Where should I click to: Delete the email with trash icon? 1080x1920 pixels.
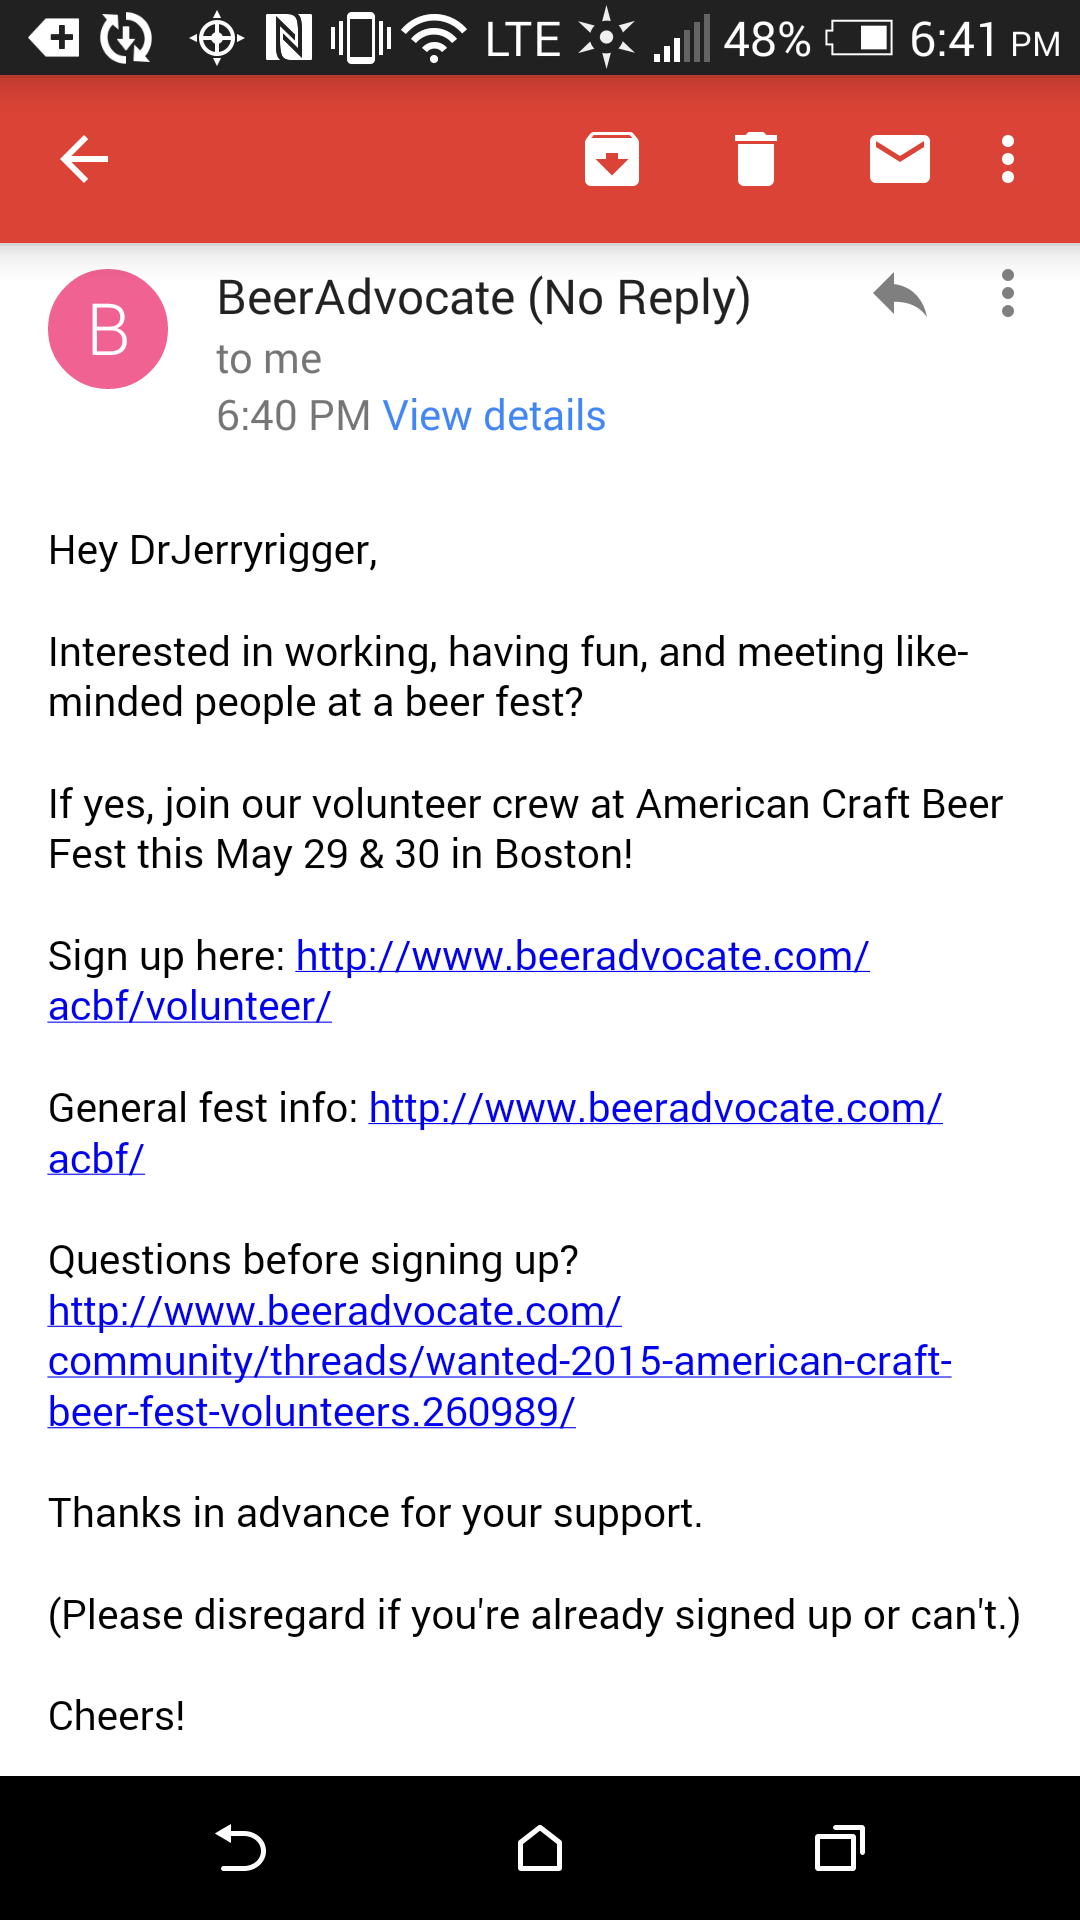[756, 159]
